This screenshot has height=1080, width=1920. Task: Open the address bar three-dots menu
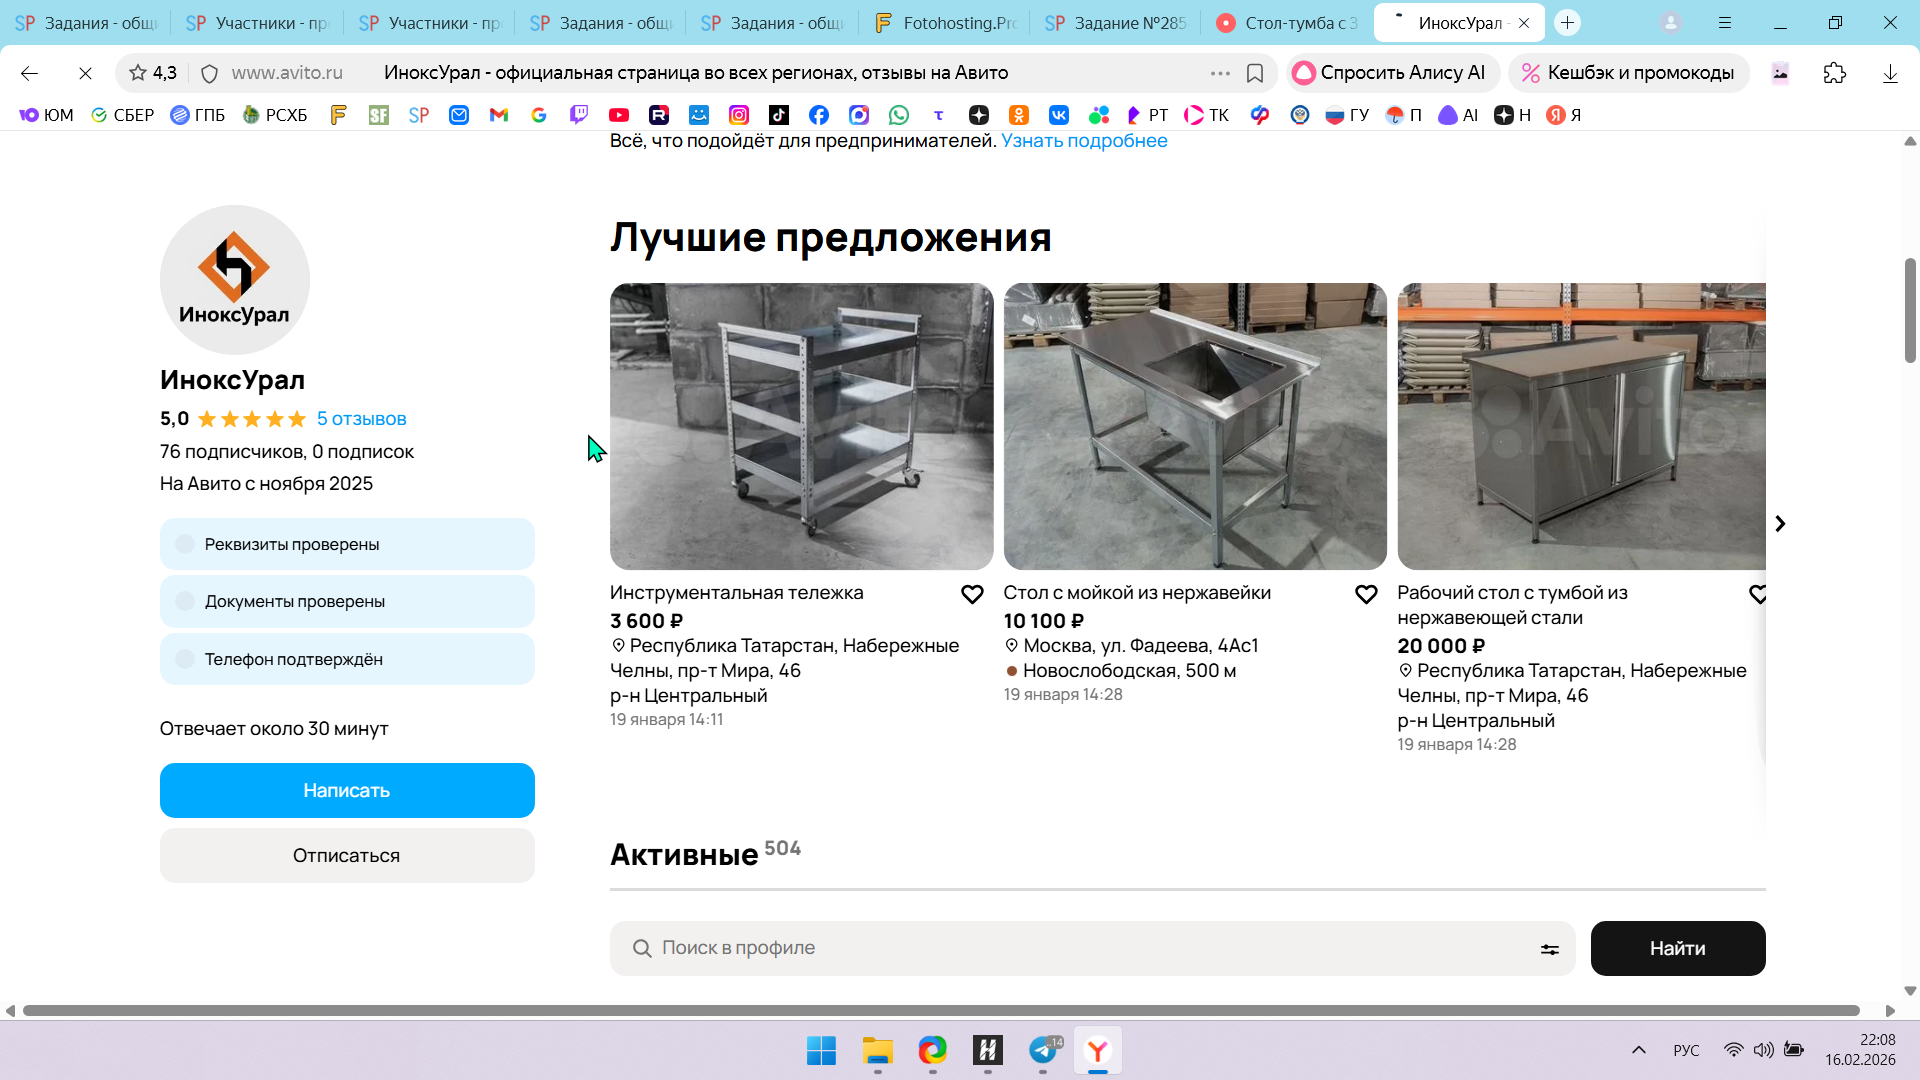[1220, 73]
